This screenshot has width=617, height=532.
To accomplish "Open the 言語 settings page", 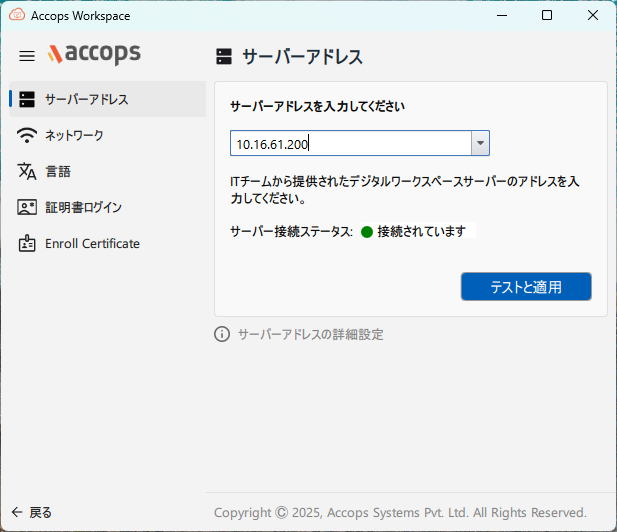I will tap(107, 171).
